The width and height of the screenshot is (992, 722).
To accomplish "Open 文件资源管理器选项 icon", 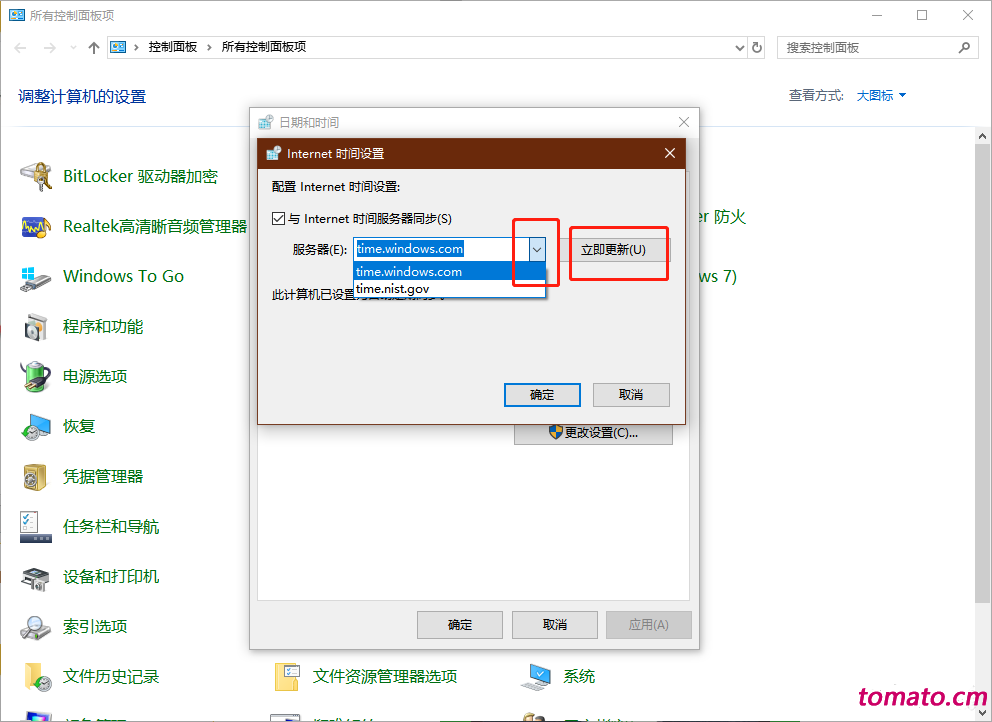I will click(x=287, y=676).
